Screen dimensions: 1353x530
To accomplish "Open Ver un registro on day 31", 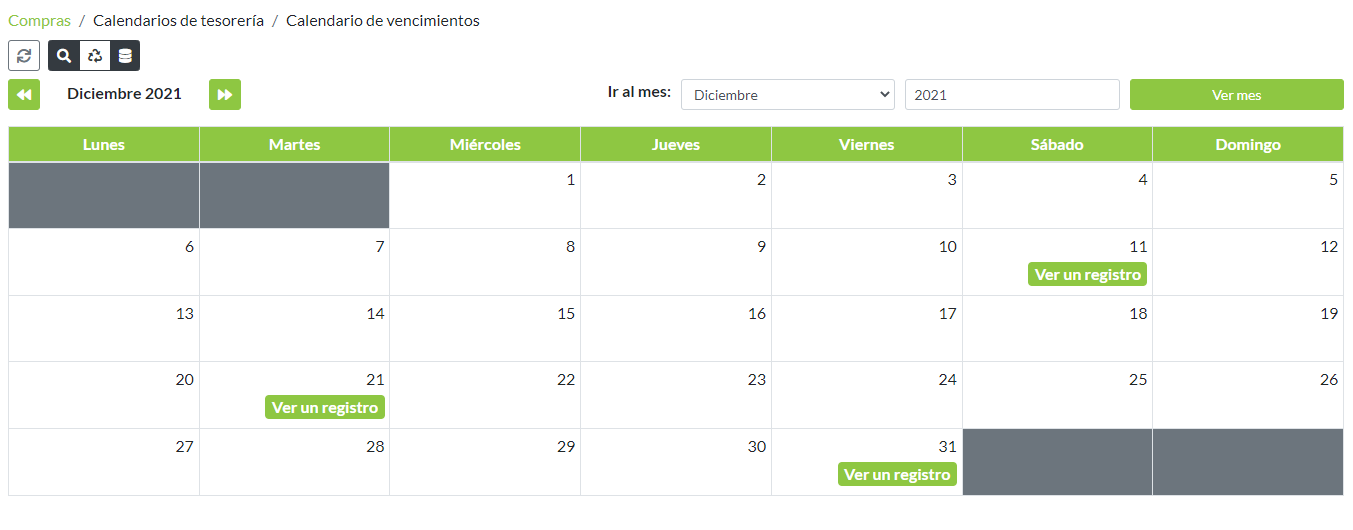I will point(897,474).
